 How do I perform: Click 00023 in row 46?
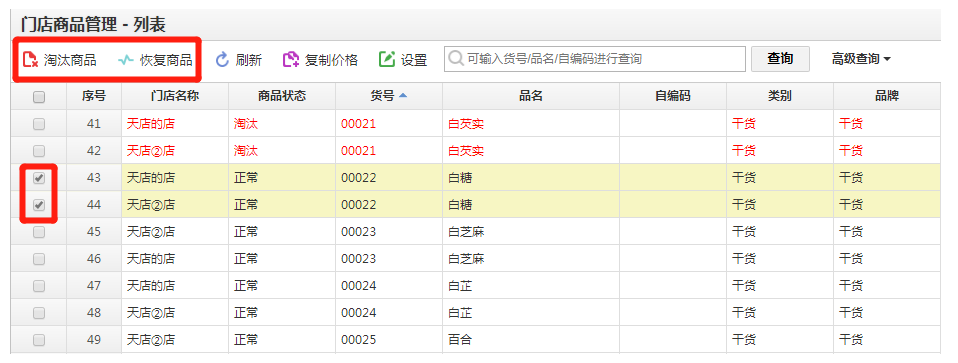[359, 258]
